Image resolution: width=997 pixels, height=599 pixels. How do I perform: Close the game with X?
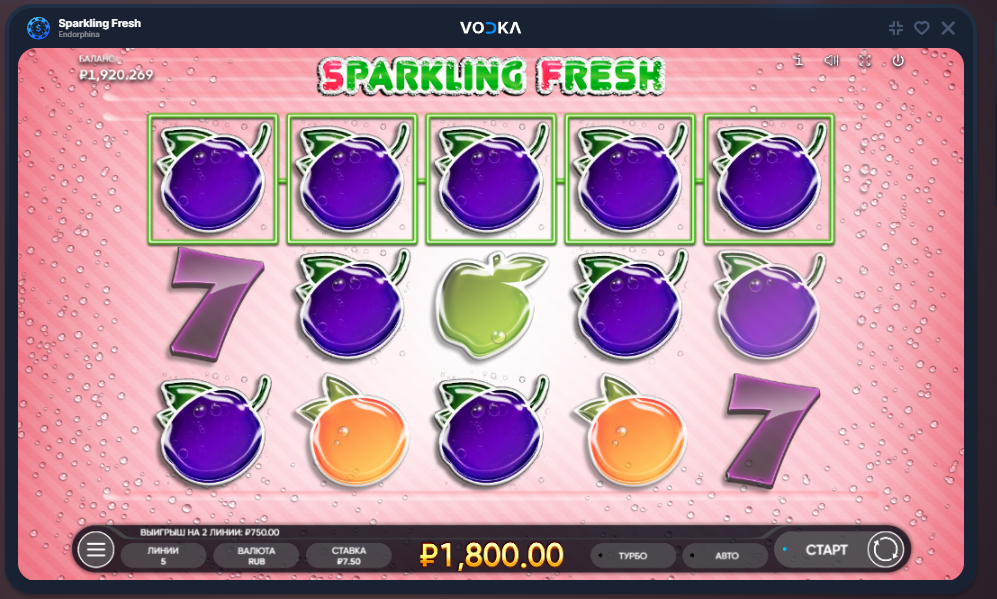(x=948, y=27)
